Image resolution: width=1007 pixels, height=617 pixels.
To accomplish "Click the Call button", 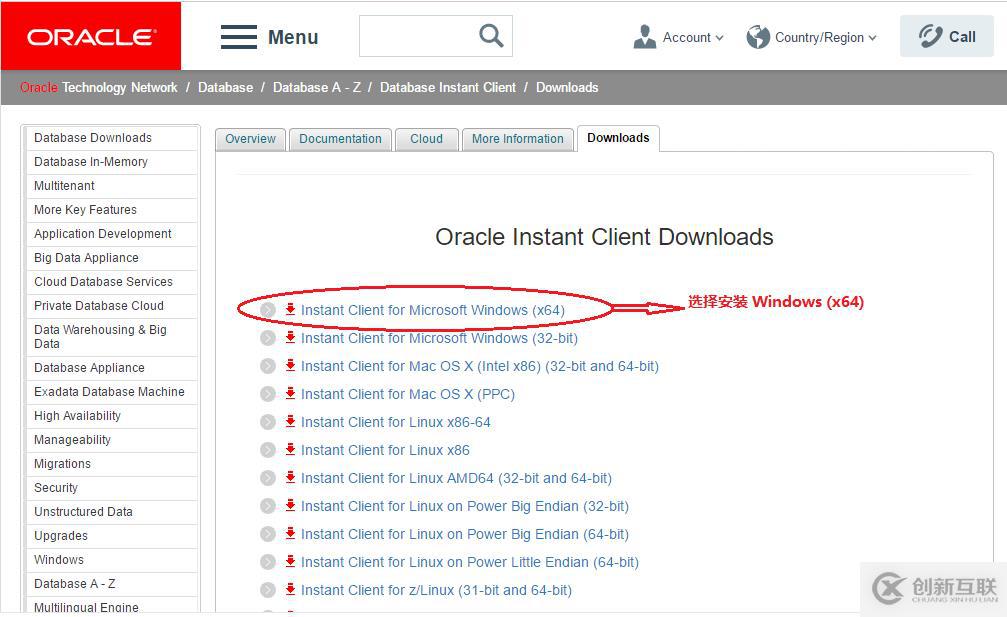I will pyautogui.click(x=947, y=37).
